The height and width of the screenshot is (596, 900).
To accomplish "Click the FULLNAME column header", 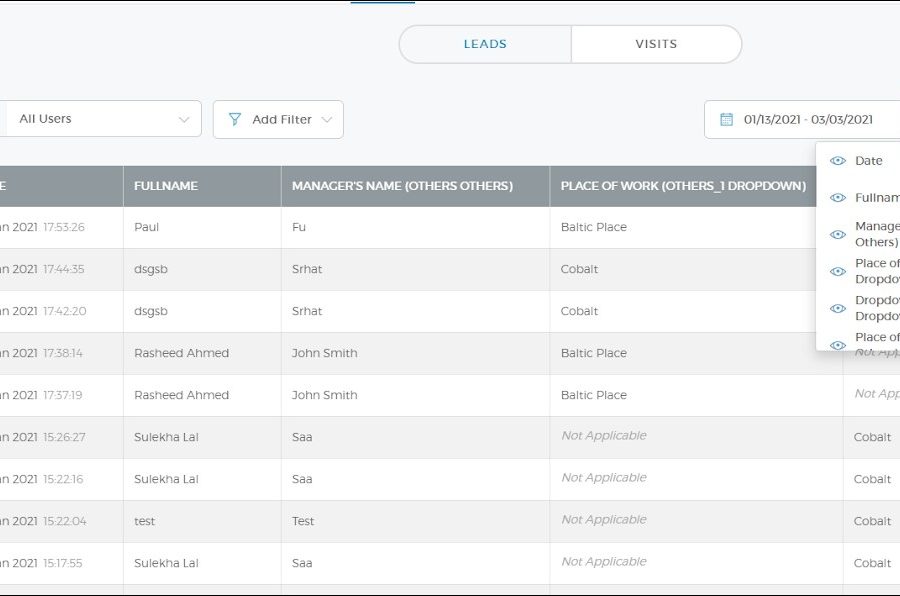I will click(x=166, y=186).
